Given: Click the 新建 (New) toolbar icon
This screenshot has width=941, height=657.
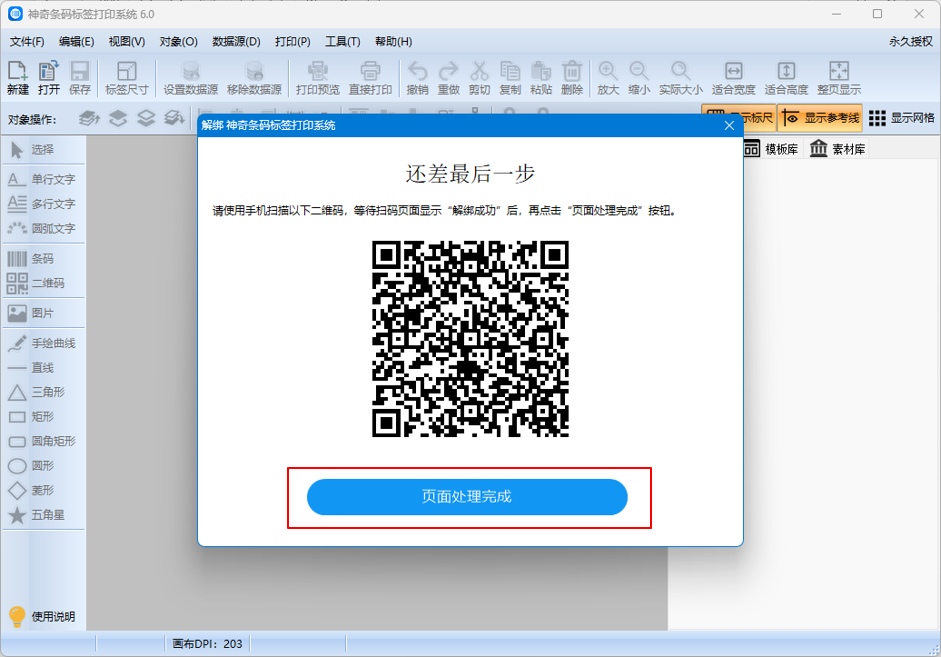Looking at the screenshot, I should pos(18,78).
